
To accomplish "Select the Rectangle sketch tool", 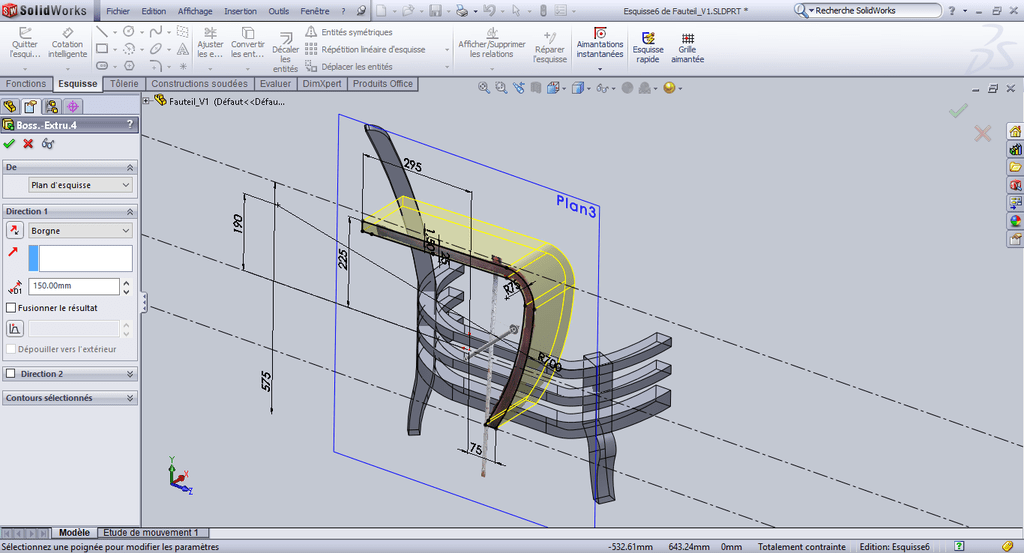I will pos(102,48).
